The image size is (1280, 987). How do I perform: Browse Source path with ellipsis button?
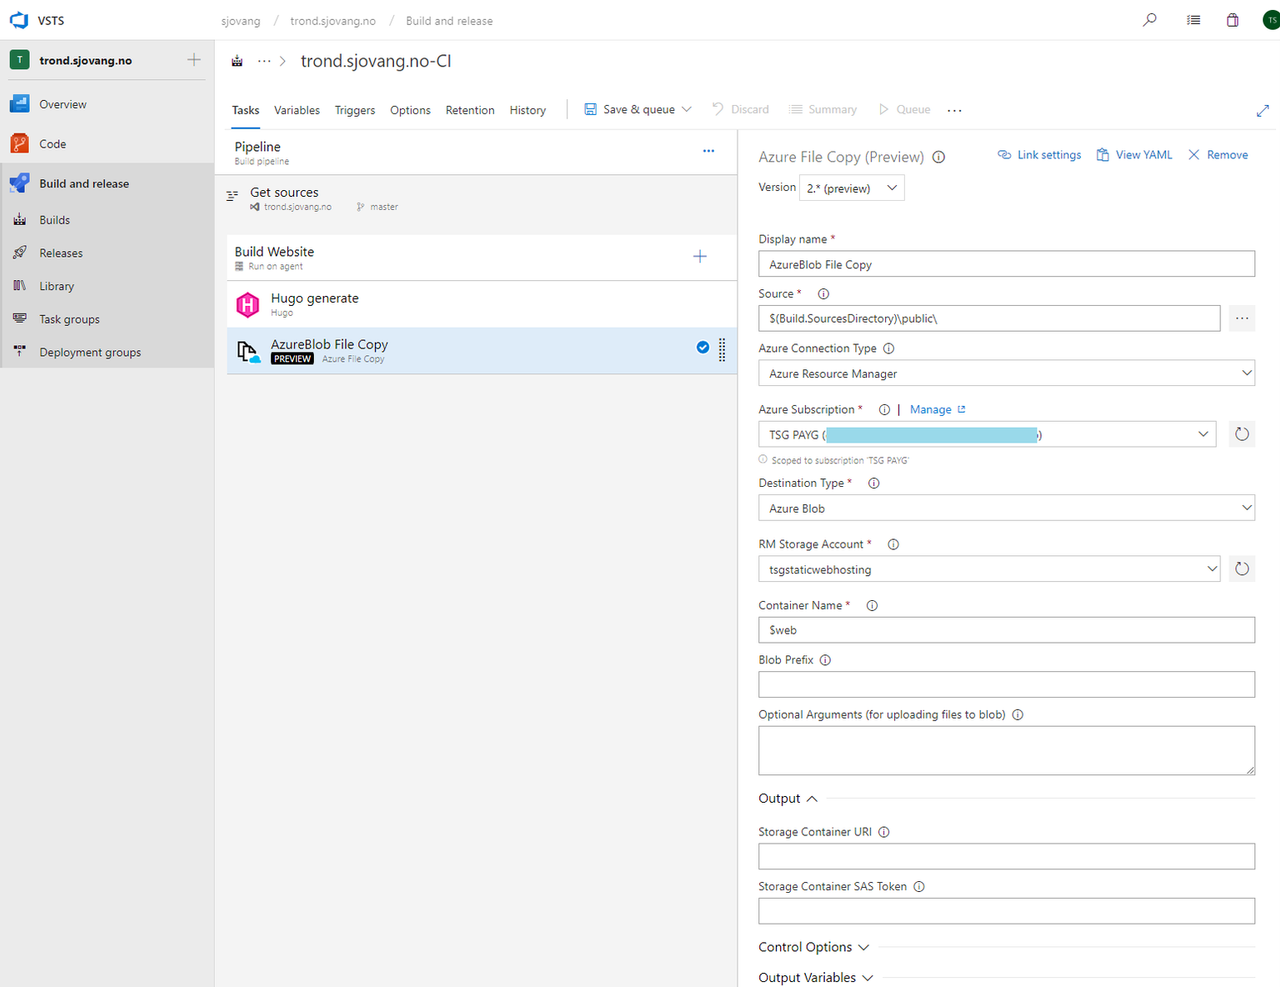(x=1242, y=318)
